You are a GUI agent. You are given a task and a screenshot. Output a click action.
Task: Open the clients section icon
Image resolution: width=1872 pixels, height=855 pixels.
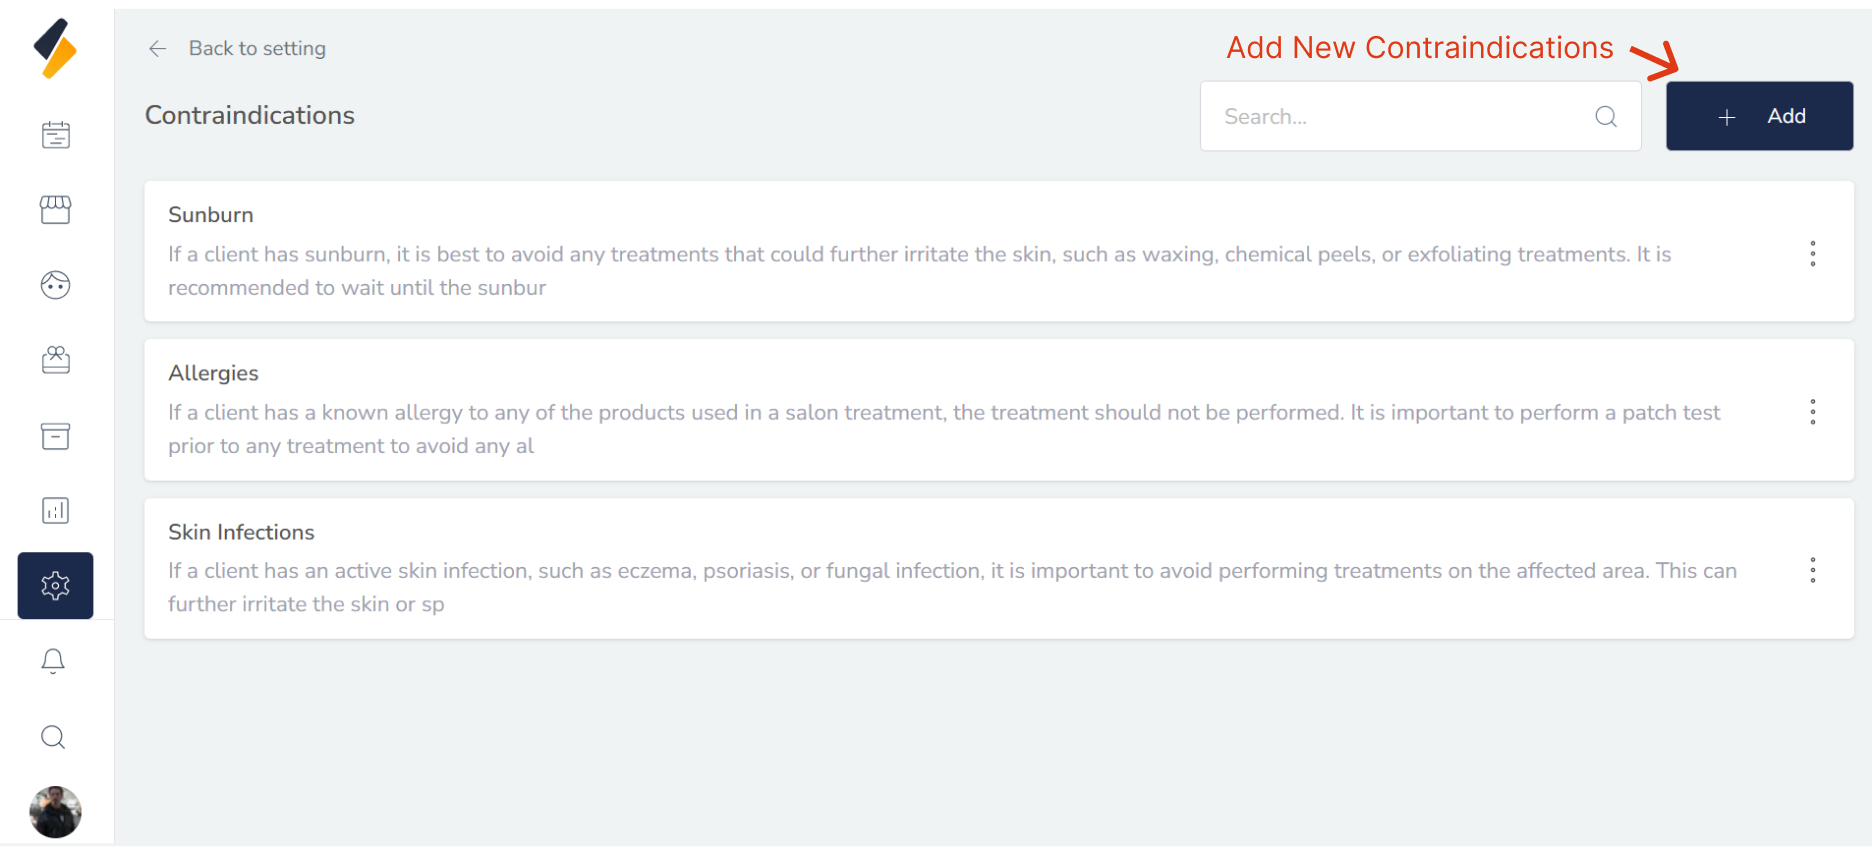55,285
